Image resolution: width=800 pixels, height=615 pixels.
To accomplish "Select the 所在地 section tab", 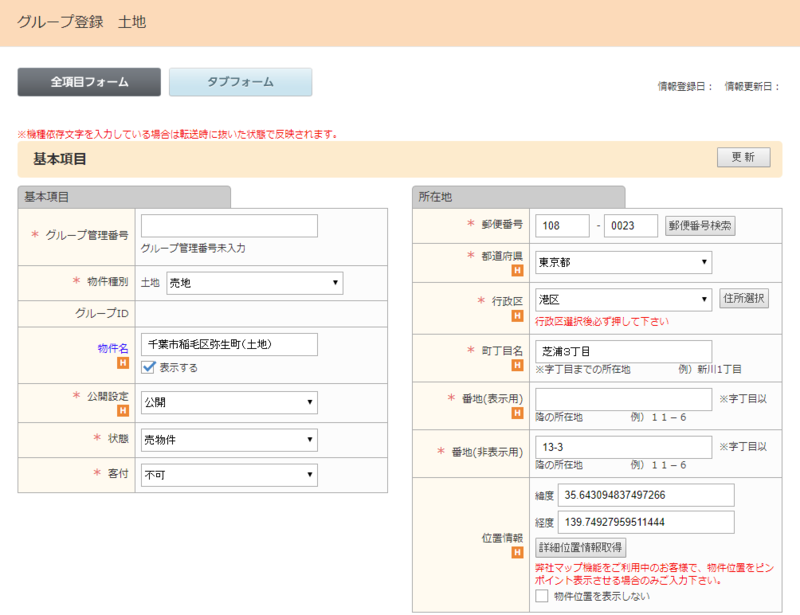I will click(518, 197).
